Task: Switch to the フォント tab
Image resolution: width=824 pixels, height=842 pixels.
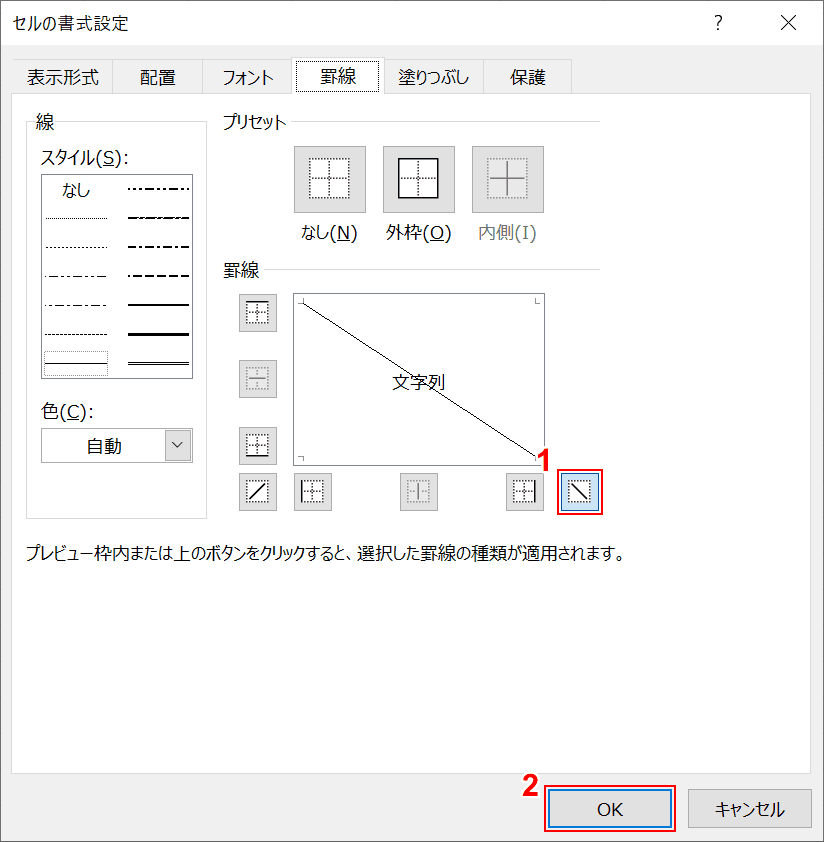Action: coord(248,77)
